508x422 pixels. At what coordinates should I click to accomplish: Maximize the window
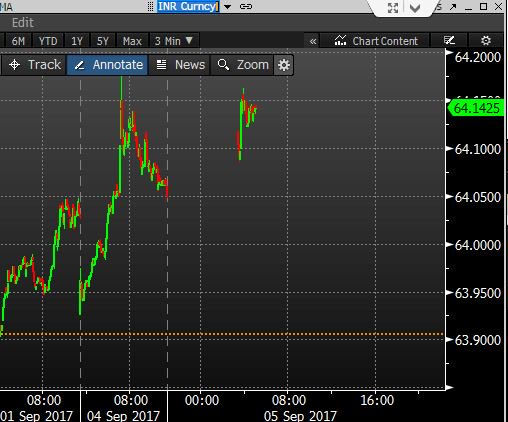pyautogui.click(x=483, y=7)
